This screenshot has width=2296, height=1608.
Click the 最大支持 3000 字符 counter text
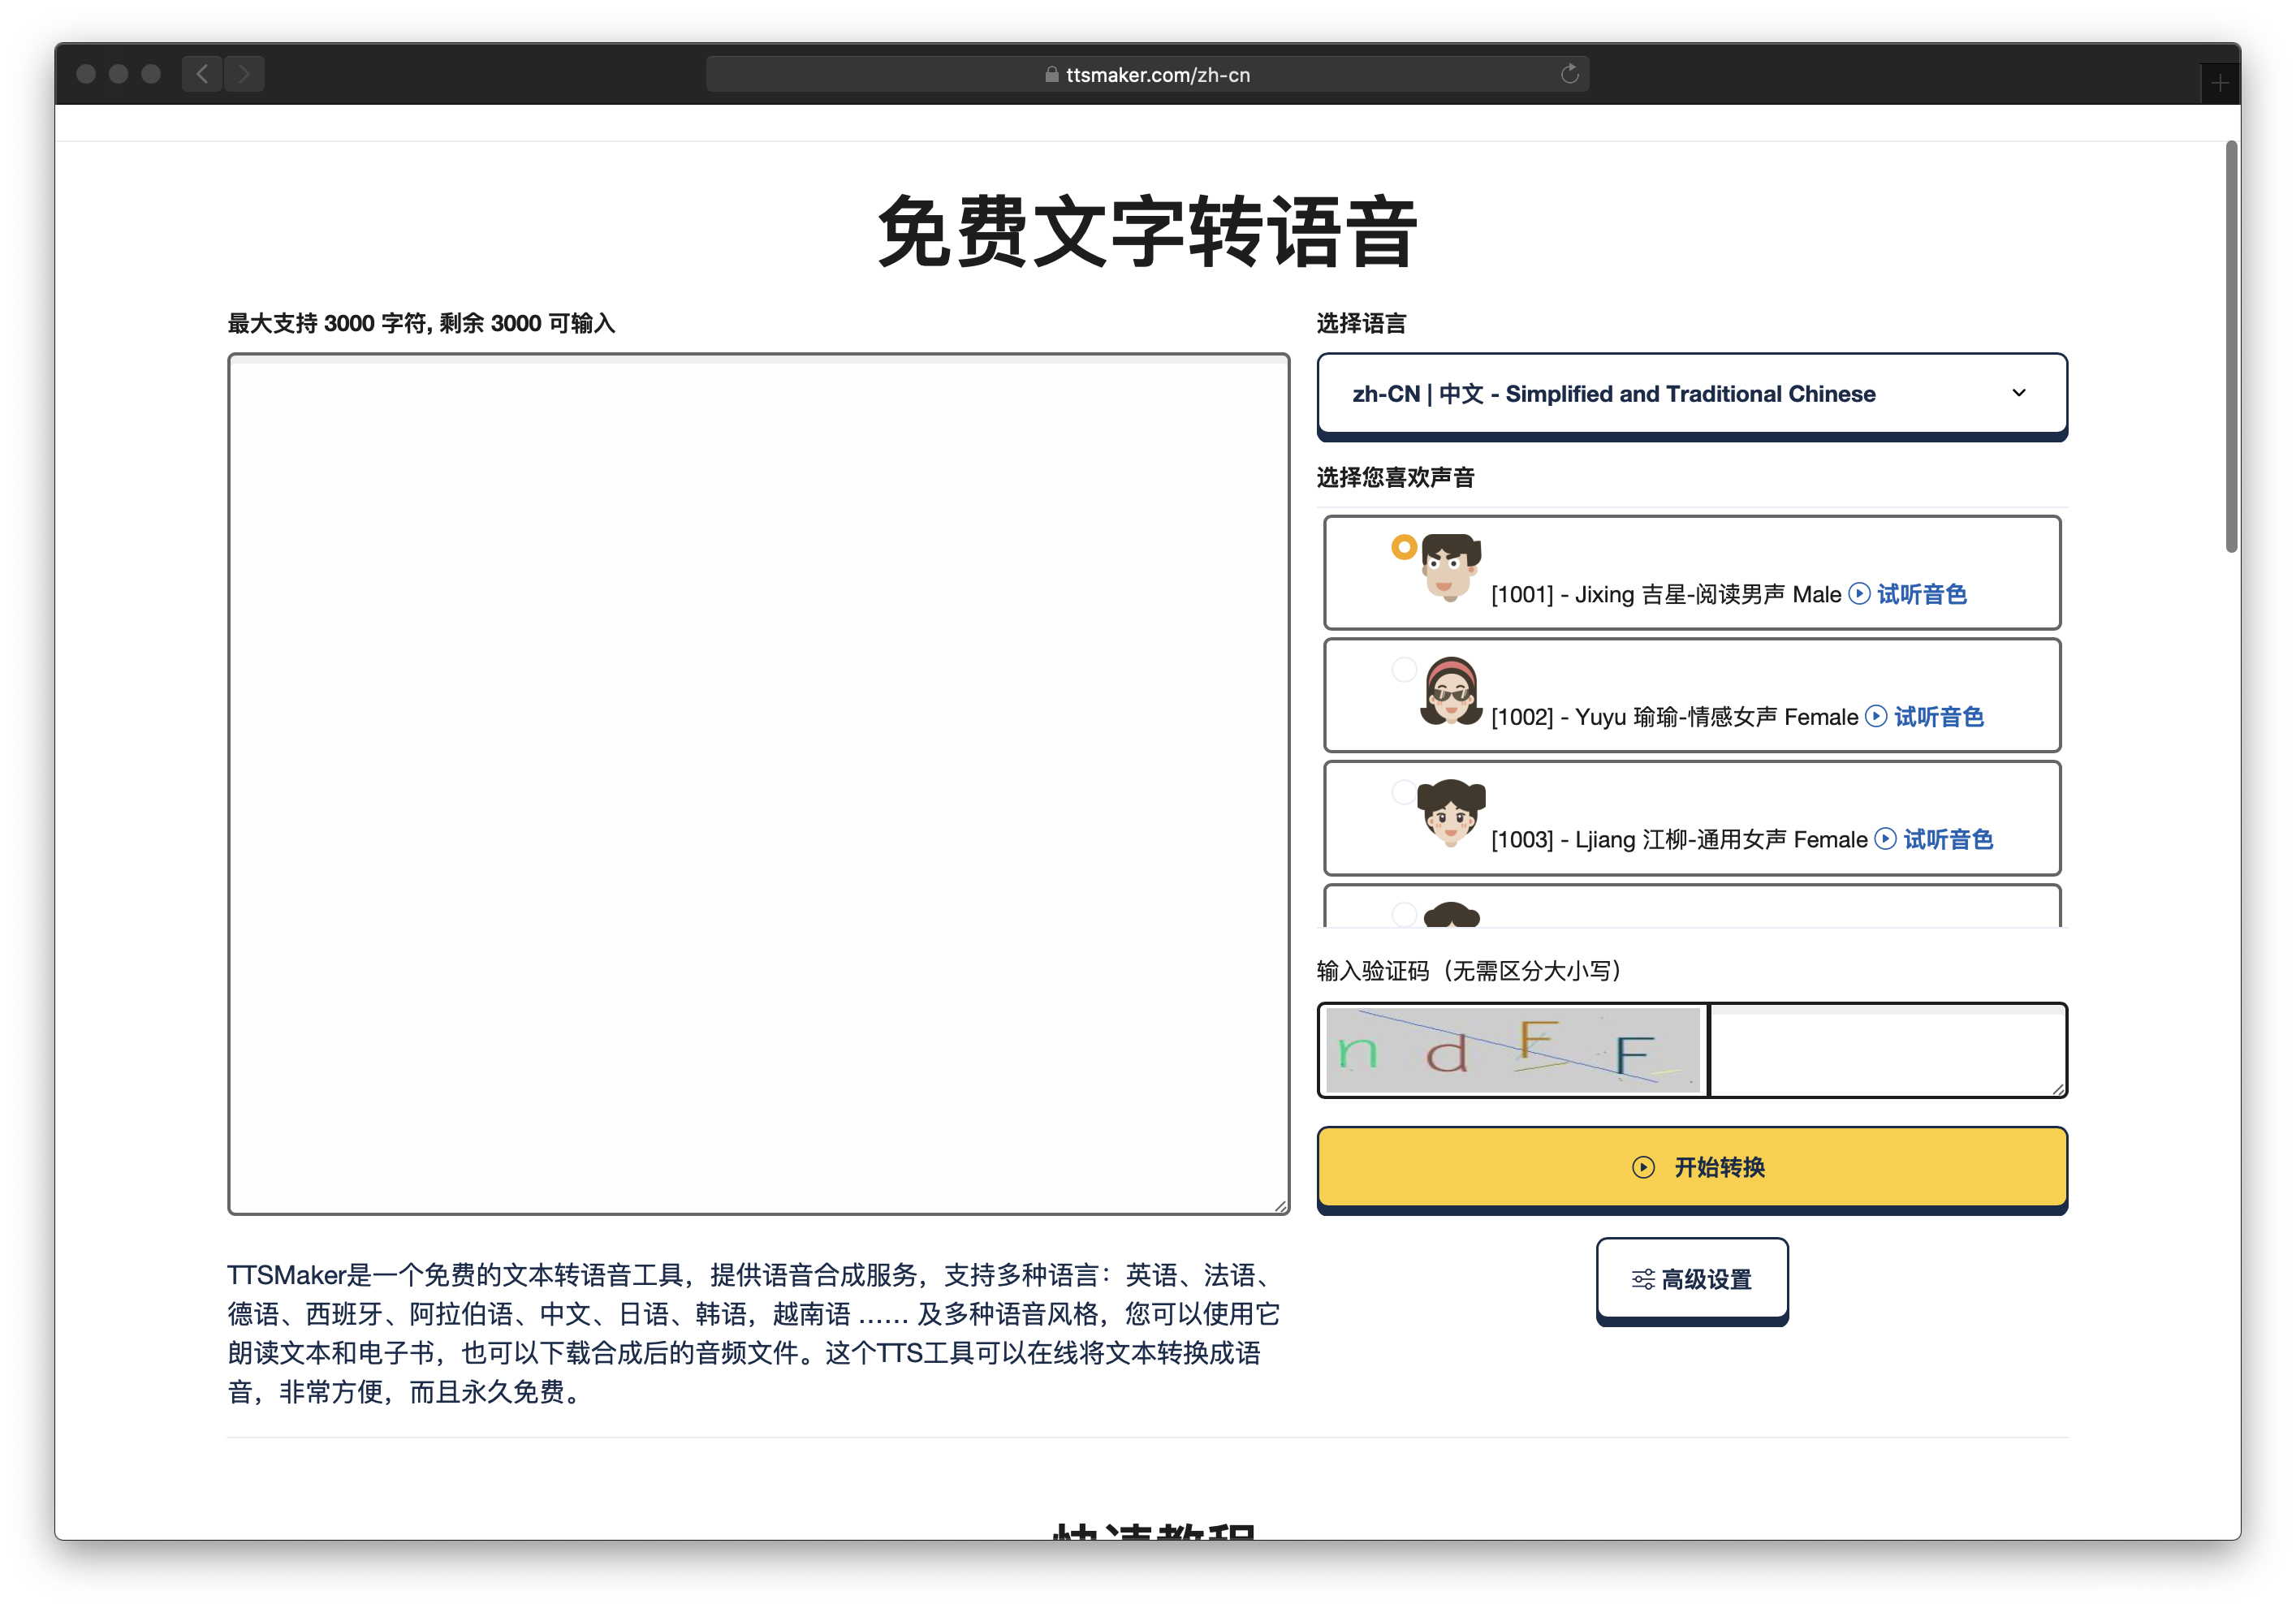pyautogui.click(x=421, y=323)
